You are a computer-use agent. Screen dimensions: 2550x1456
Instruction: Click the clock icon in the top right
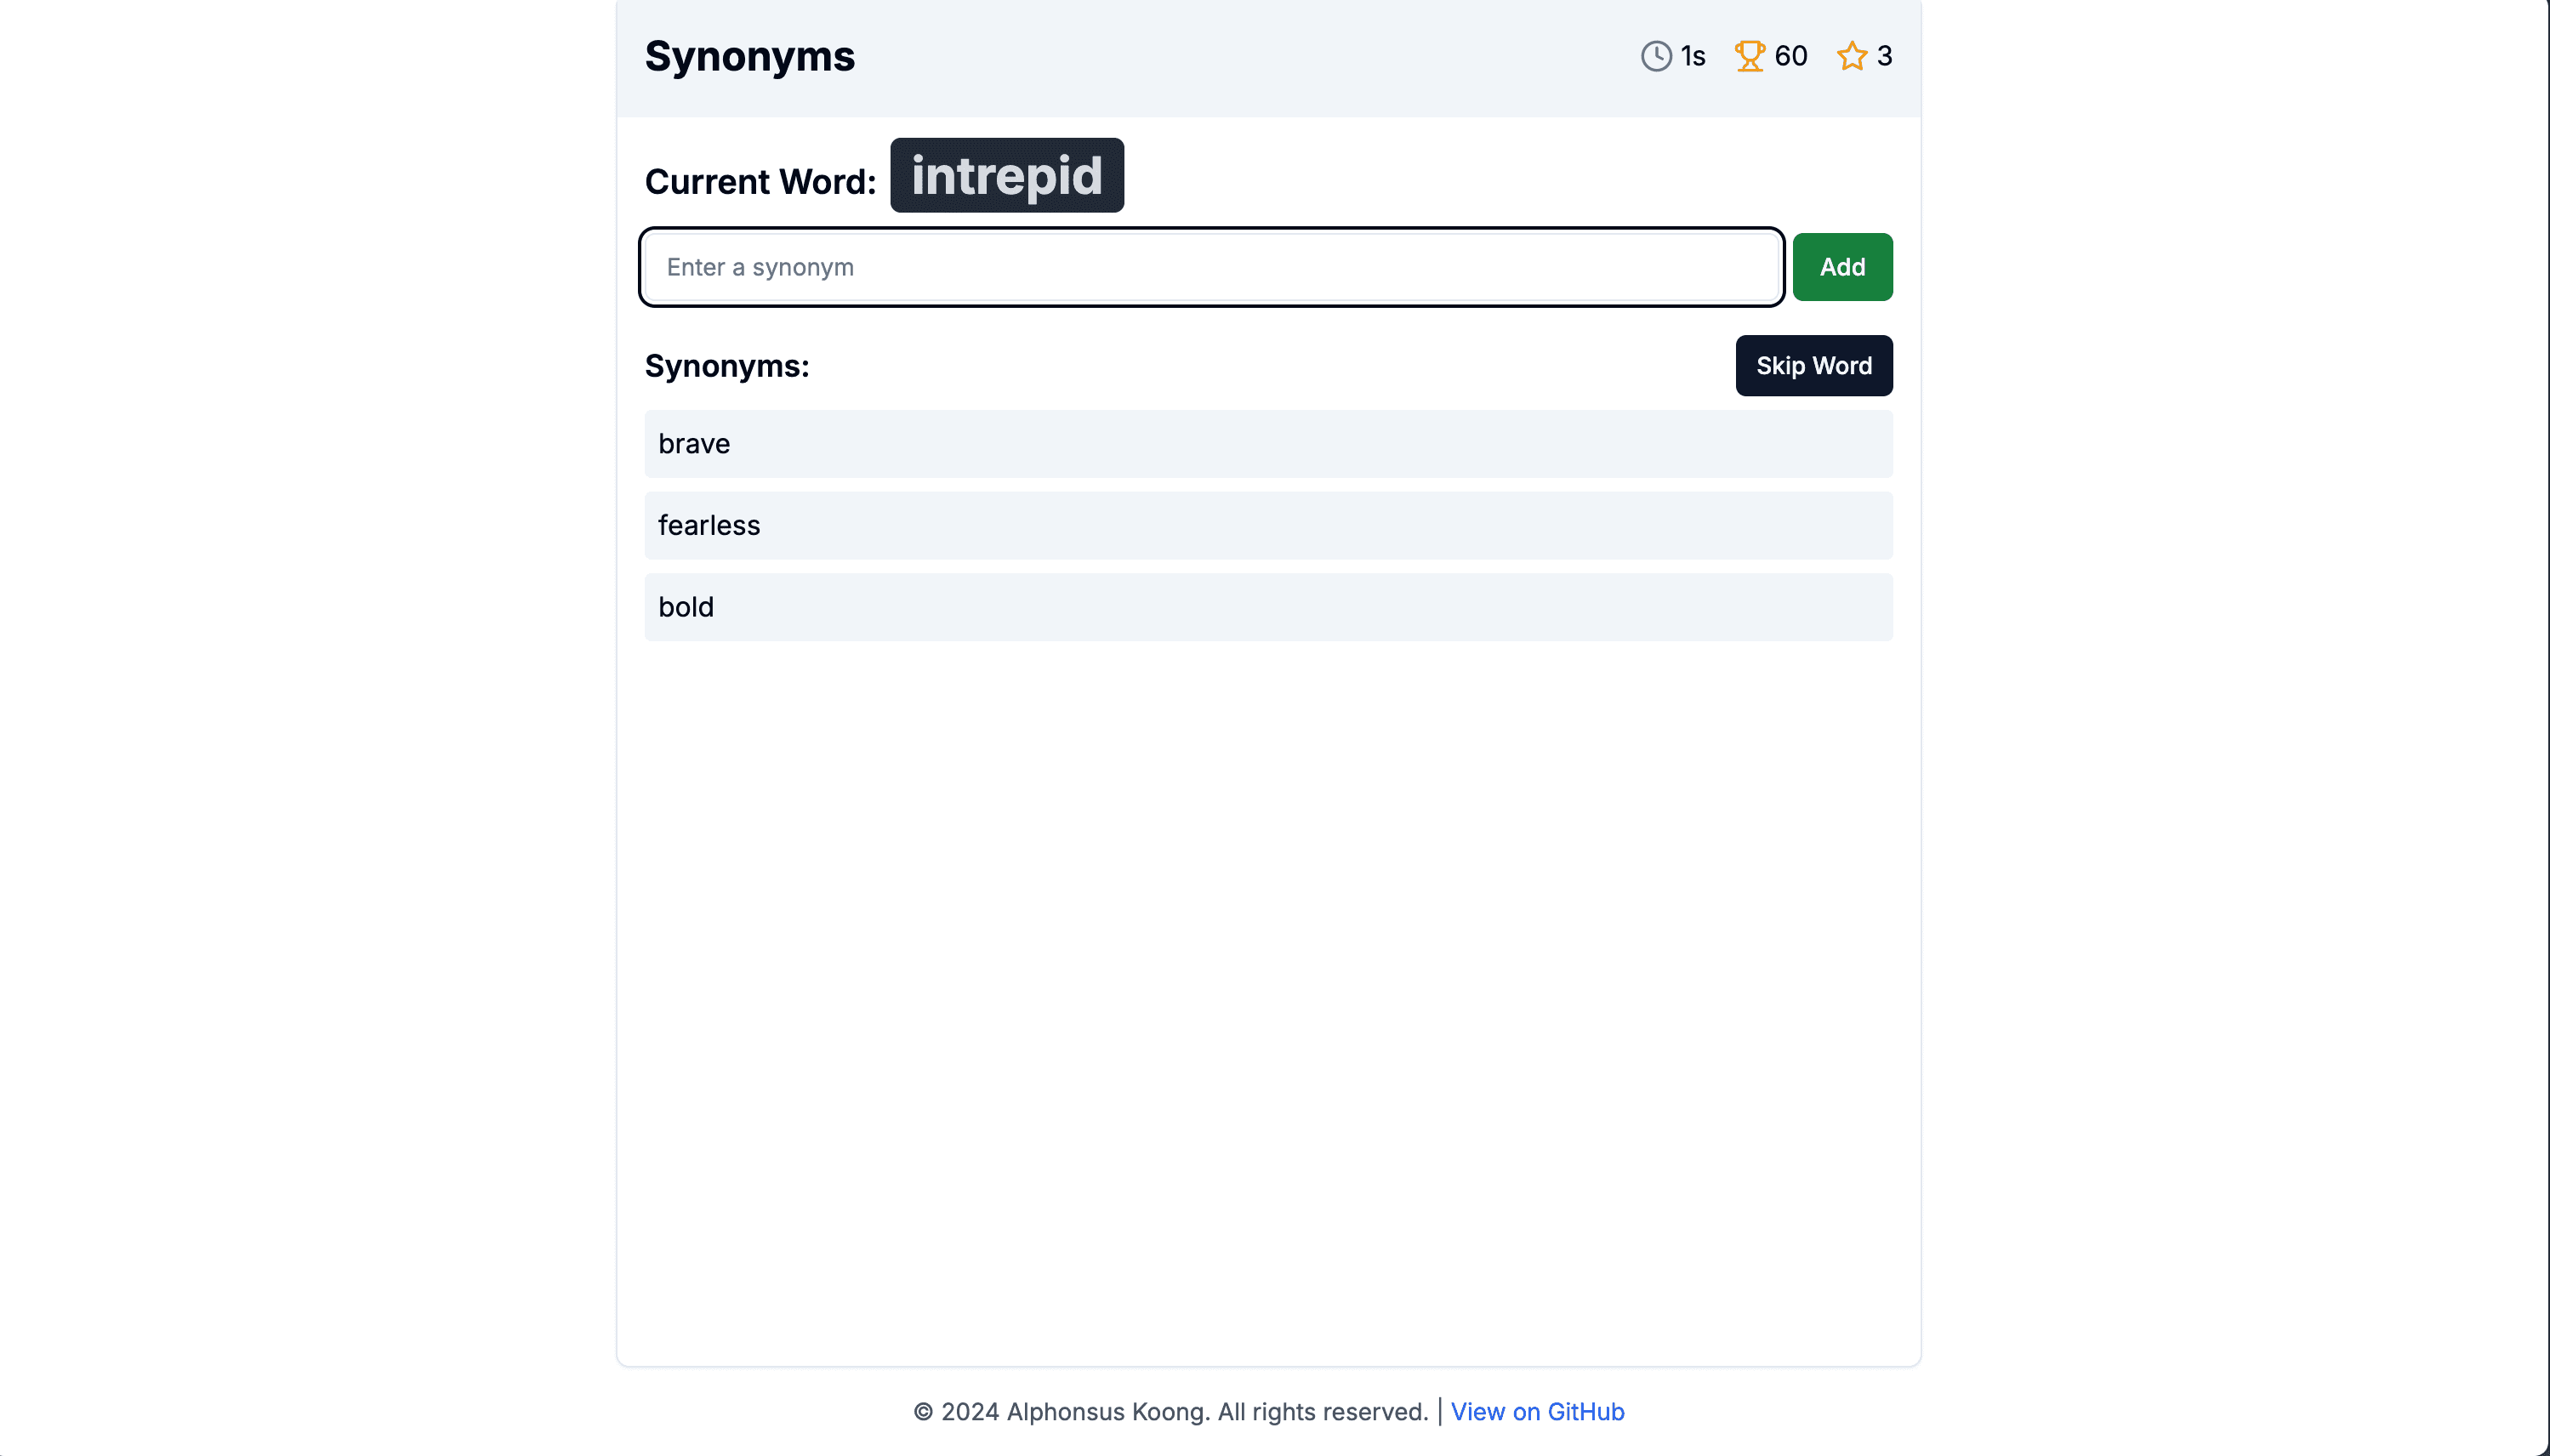click(1655, 56)
